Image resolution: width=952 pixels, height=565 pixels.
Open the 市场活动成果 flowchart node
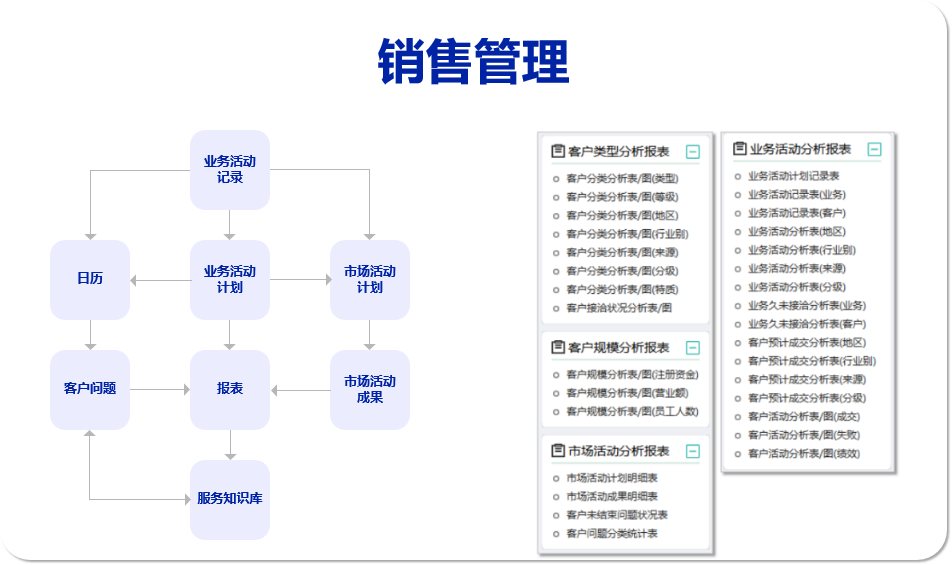[x=370, y=389]
